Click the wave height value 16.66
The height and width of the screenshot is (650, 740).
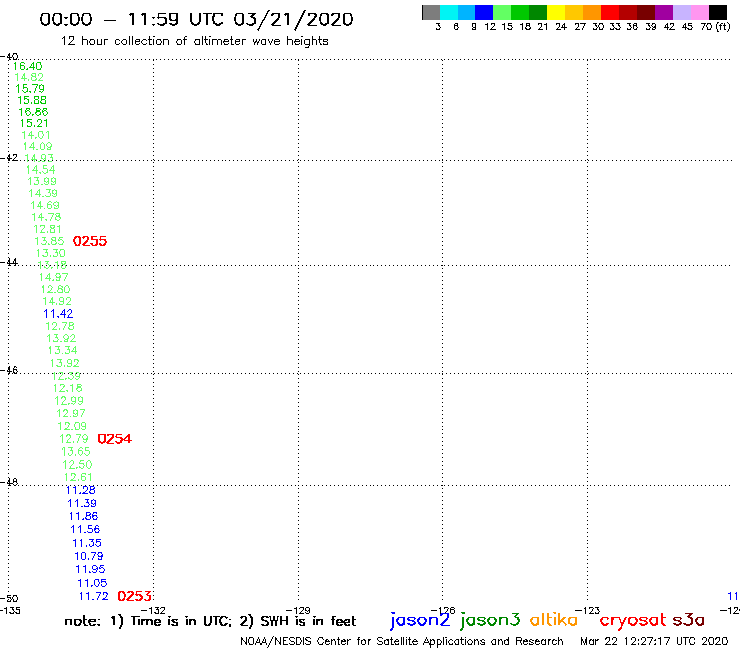(33, 112)
